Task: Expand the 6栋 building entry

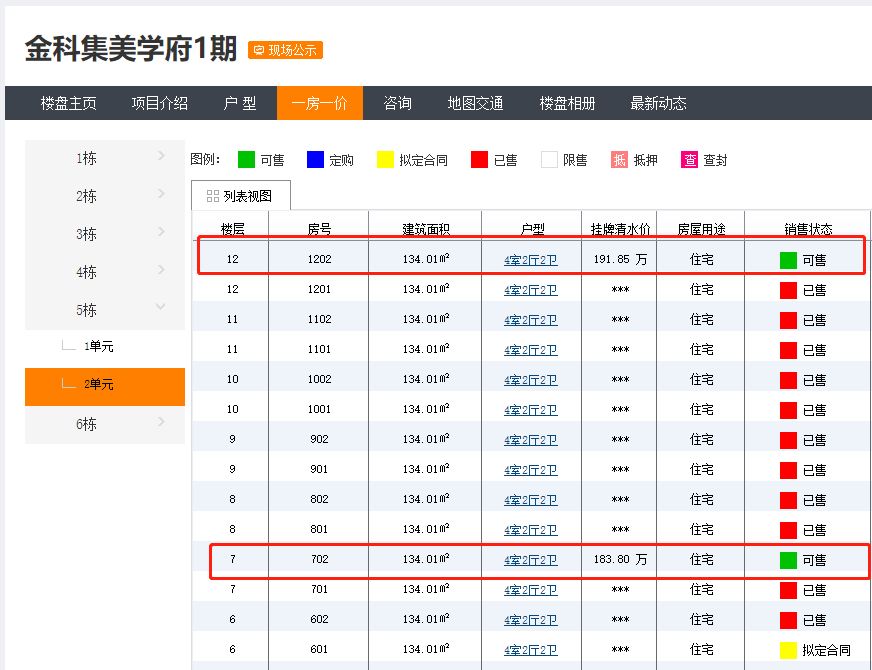Action: [x=105, y=424]
